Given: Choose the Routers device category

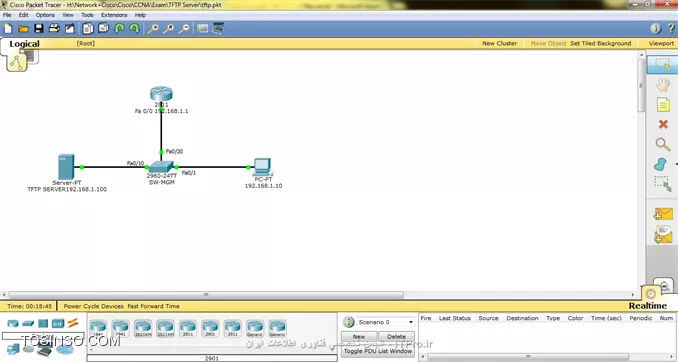Looking at the screenshot, I should pos(13,323).
